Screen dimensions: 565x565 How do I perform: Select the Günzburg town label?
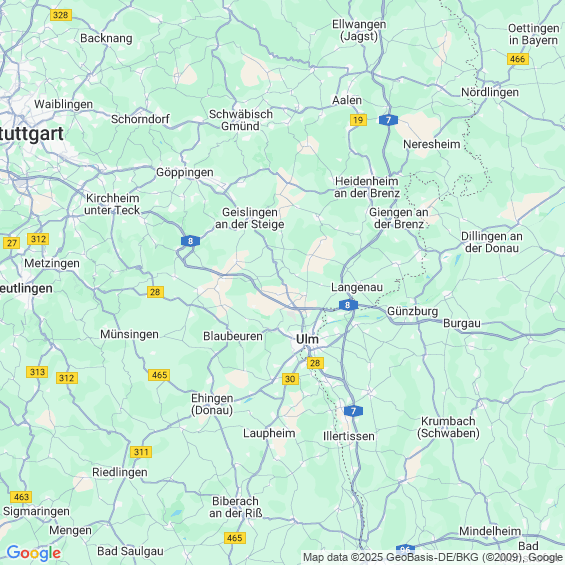point(413,311)
